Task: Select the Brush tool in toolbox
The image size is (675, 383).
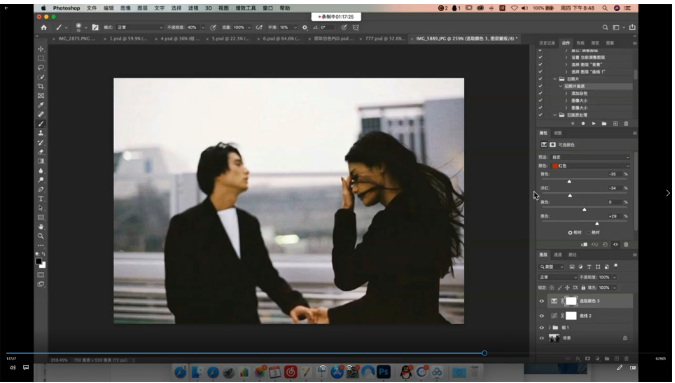Action: (41, 124)
